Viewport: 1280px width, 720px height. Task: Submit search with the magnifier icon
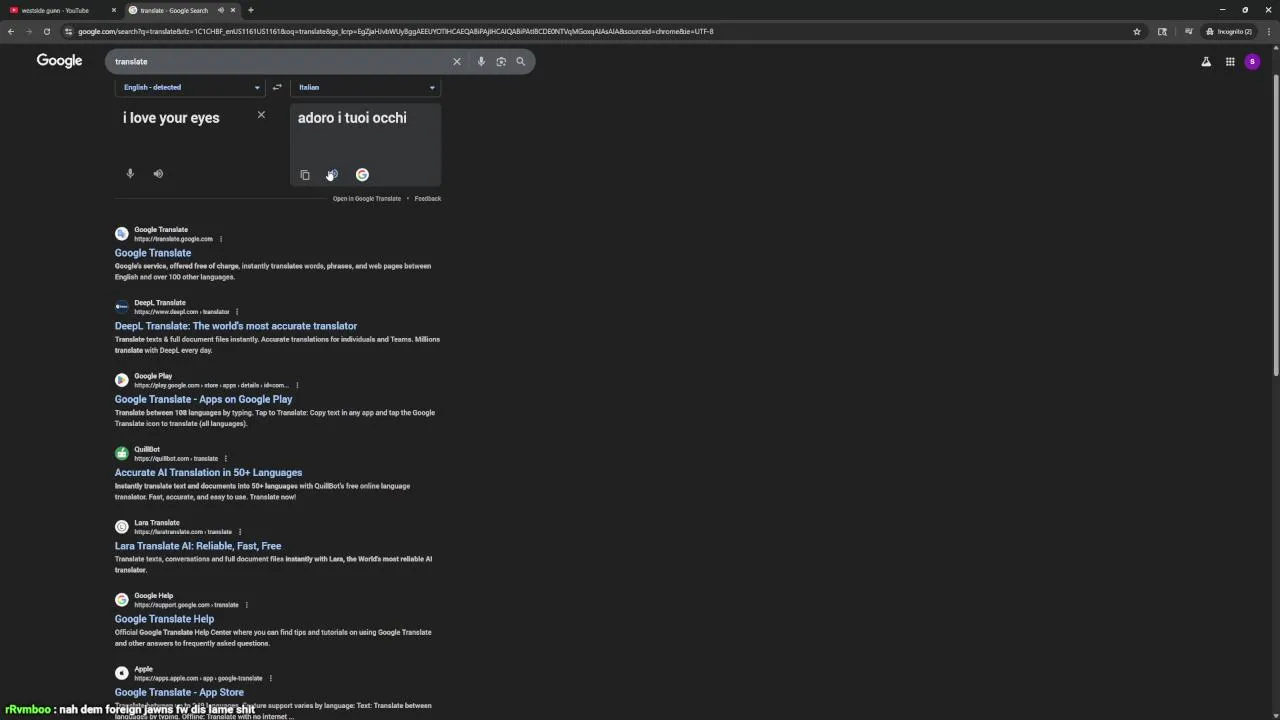click(x=520, y=62)
